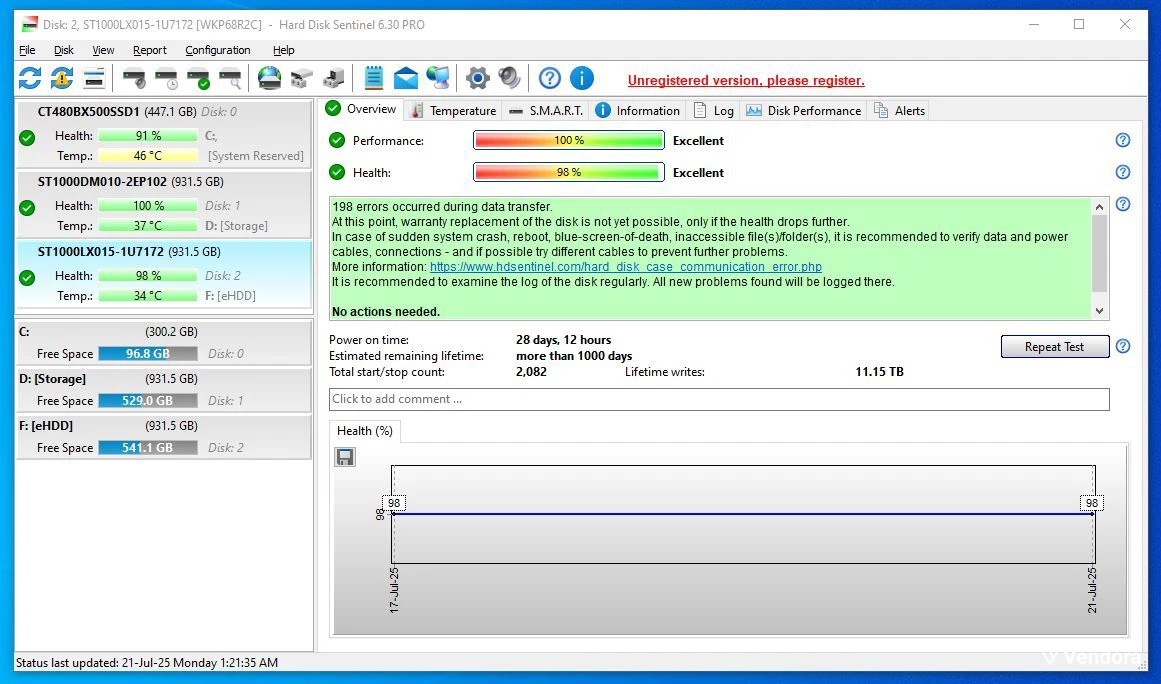Open the blue notepad report icon
The width and height of the screenshot is (1161, 684).
click(x=374, y=78)
